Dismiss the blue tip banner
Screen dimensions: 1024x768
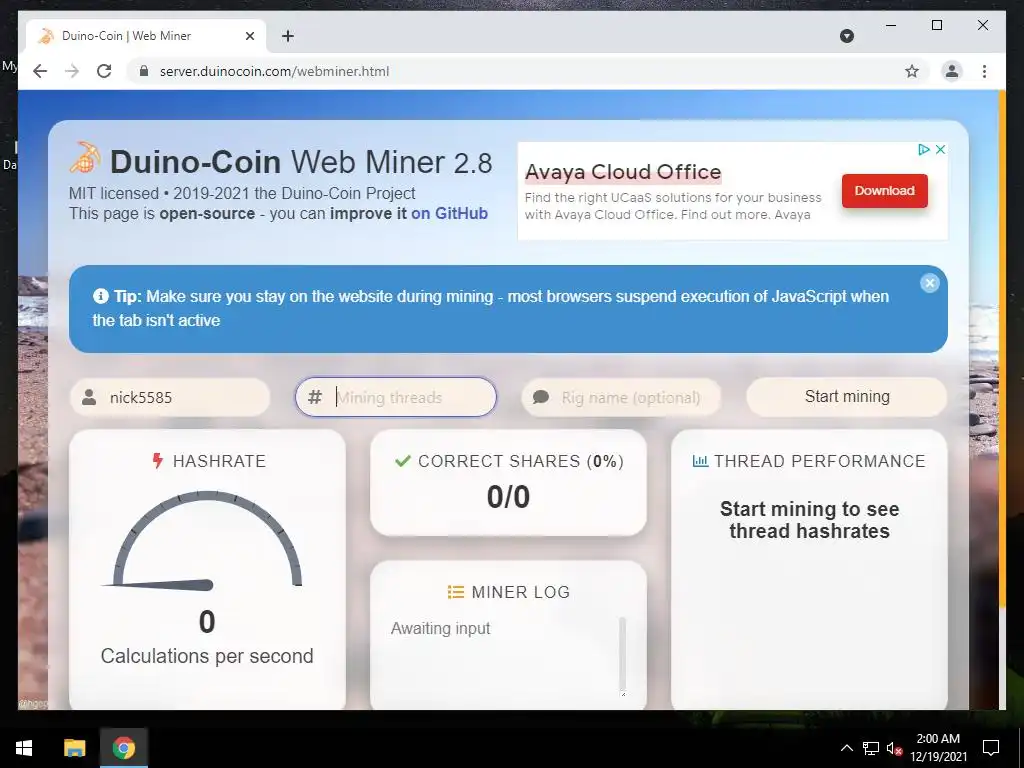click(929, 283)
